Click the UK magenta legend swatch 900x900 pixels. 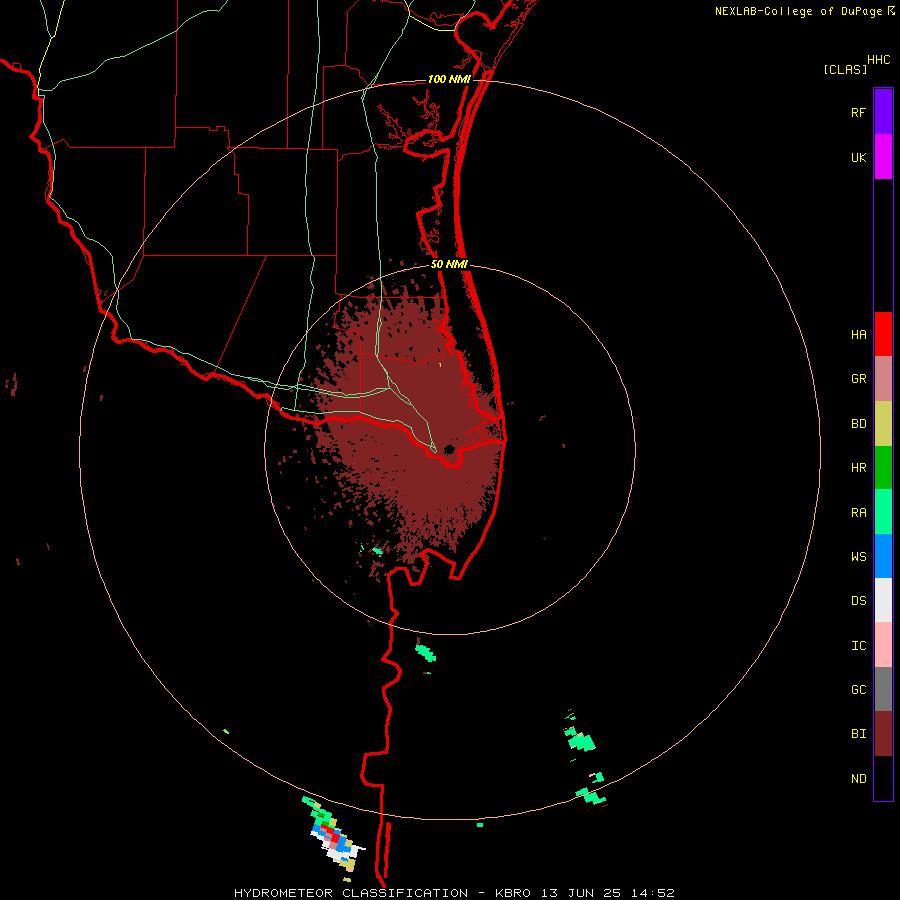pos(883,157)
